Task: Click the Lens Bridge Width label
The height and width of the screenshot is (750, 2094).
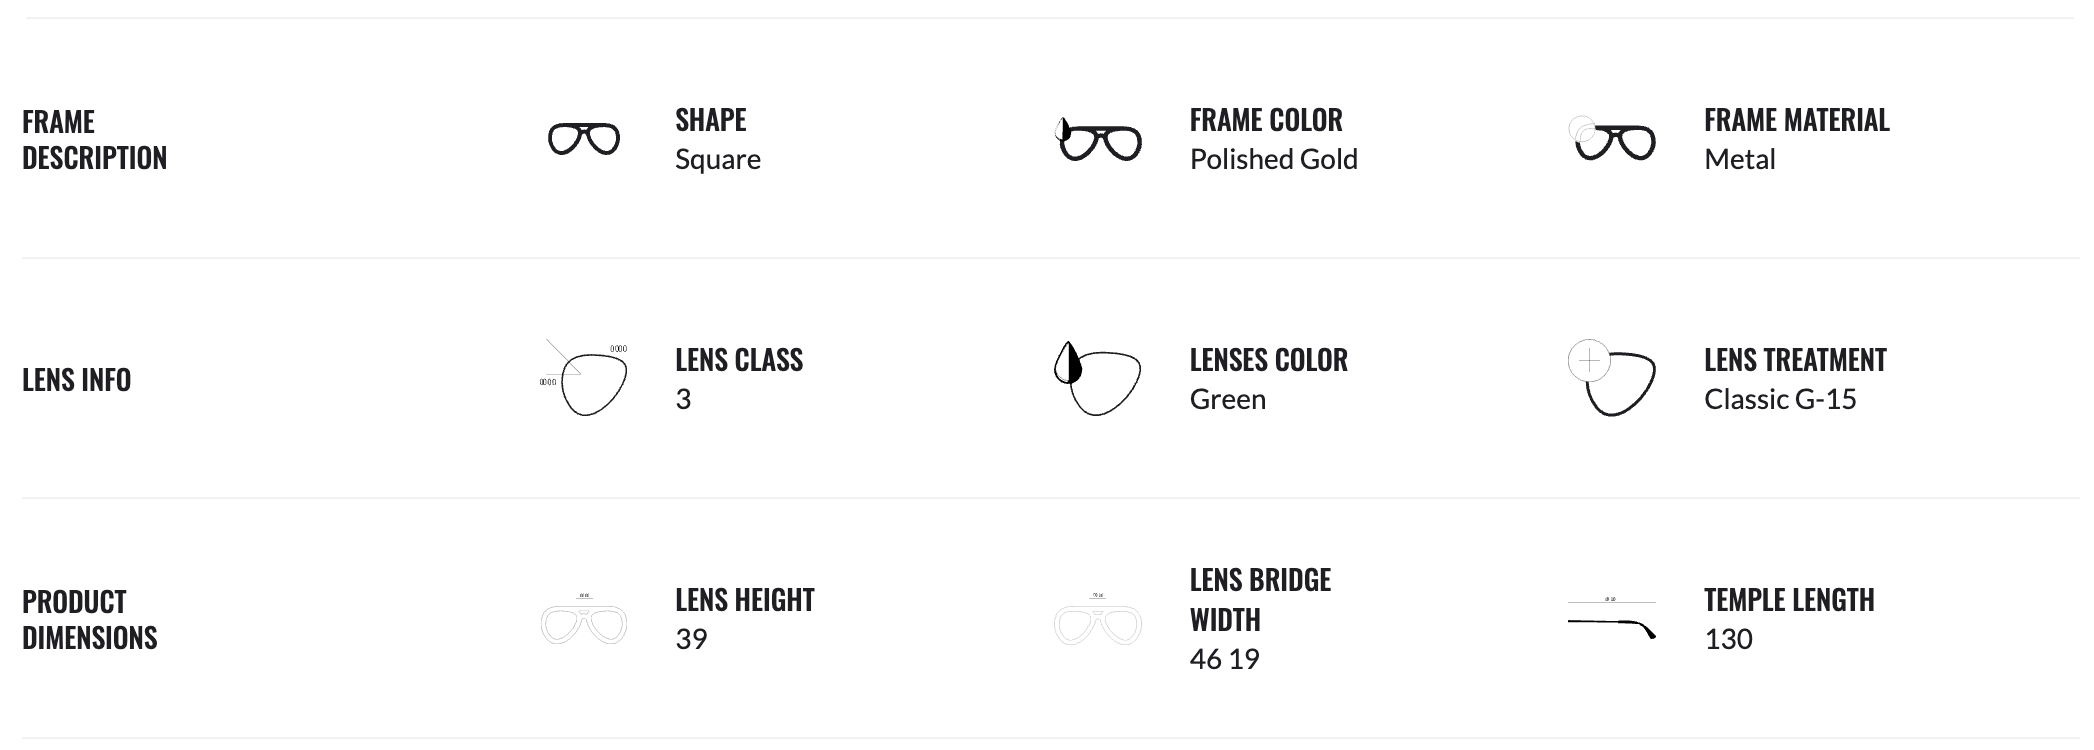Action: coord(1260,600)
